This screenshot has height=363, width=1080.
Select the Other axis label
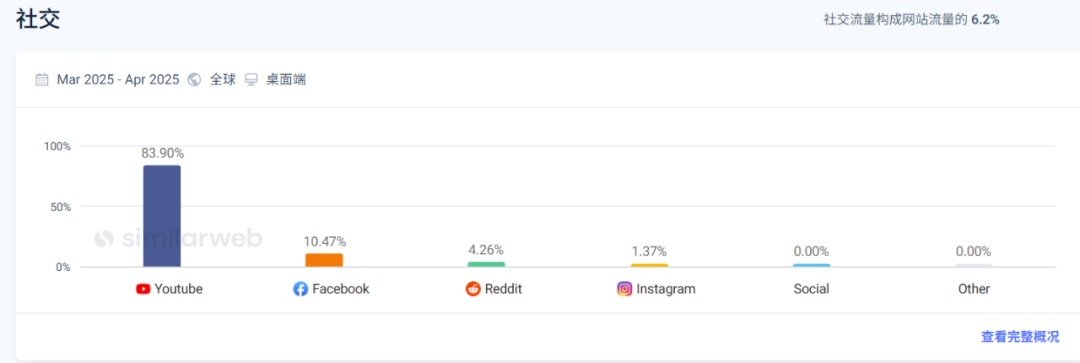(x=973, y=289)
